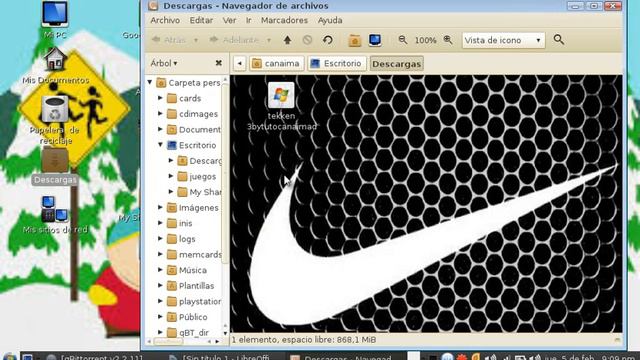Screen dimensions: 640x360
Task: Click the search magnifier icon
Action: (559, 40)
